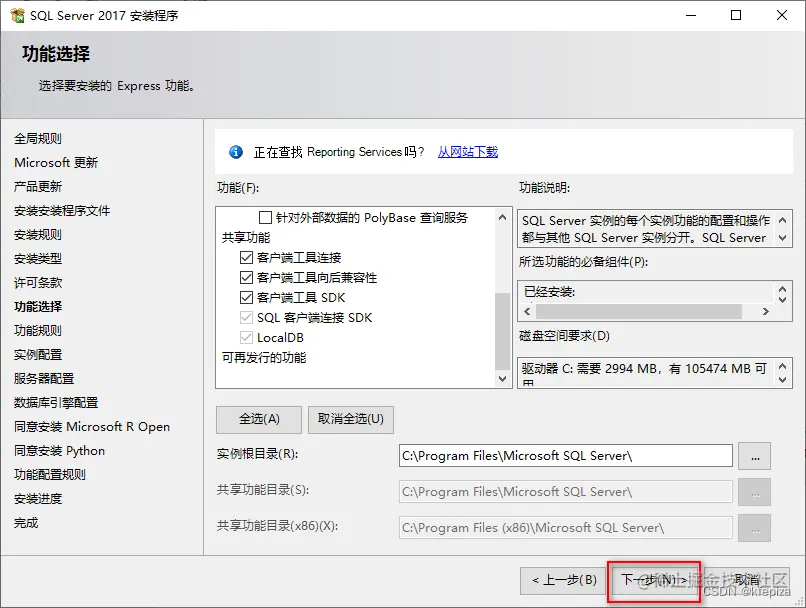Image resolution: width=806 pixels, height=608 pixels.
Task: Check the PolyBase 查询服务 checkbox
Action: [265, 218]
